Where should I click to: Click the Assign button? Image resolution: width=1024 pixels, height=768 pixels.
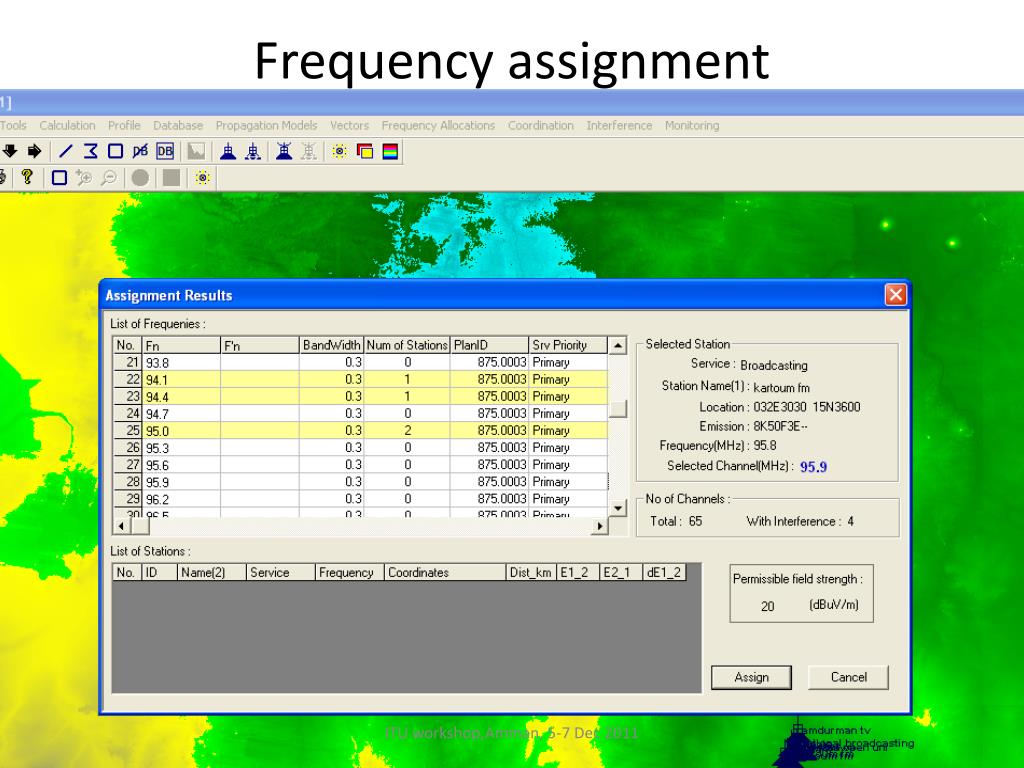pos(751,677)
